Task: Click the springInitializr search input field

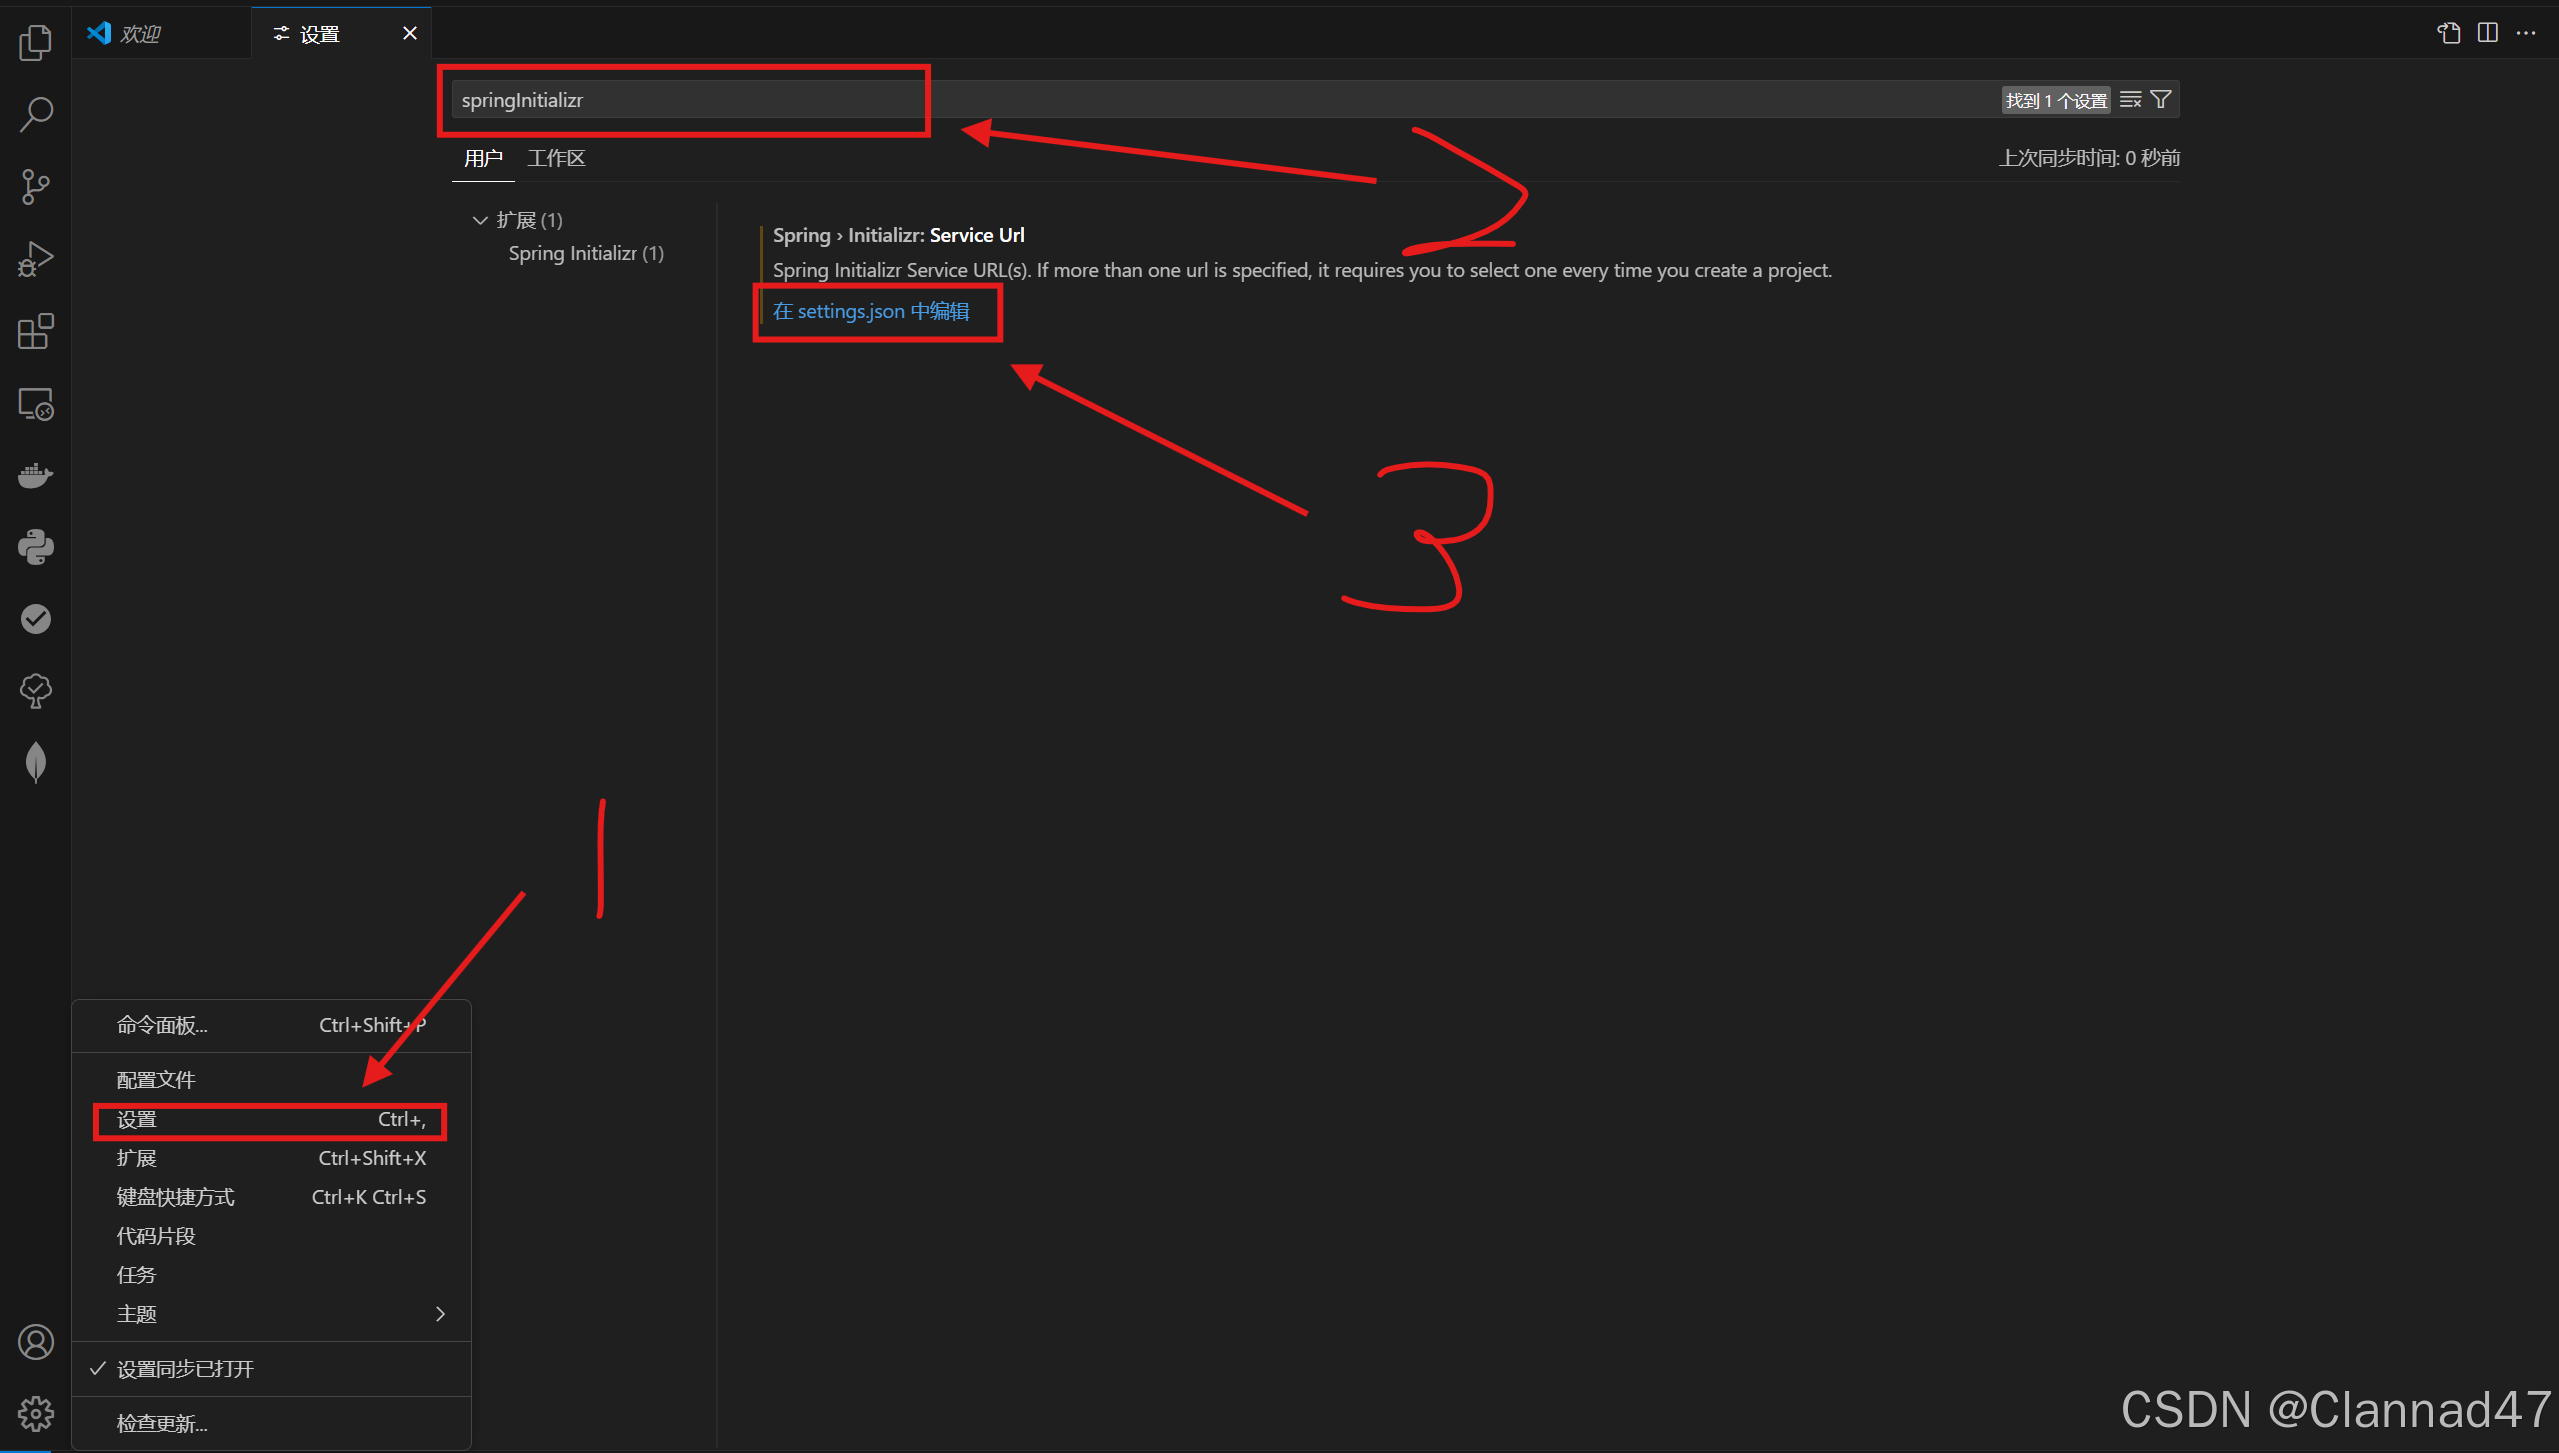Action: click(x=683, y=99)
